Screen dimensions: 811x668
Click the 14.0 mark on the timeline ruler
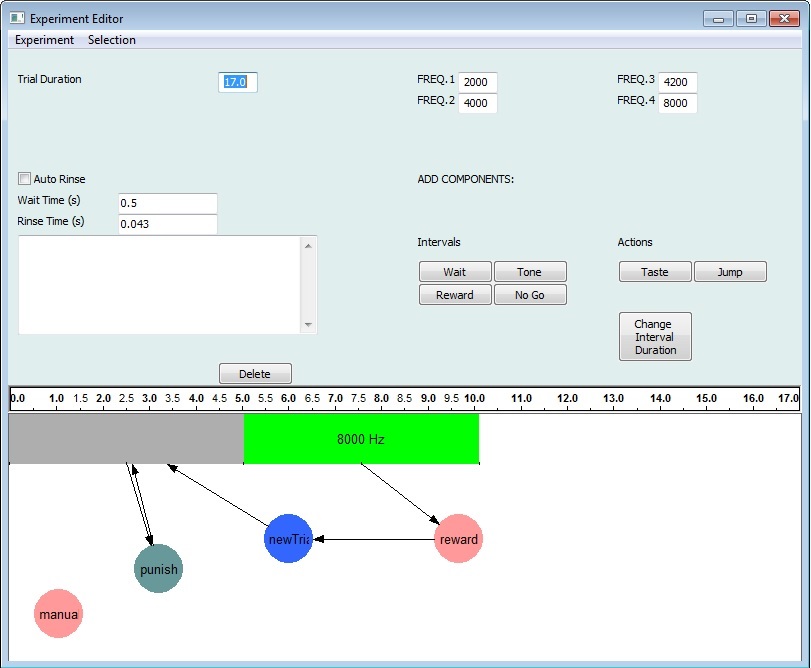660,398
